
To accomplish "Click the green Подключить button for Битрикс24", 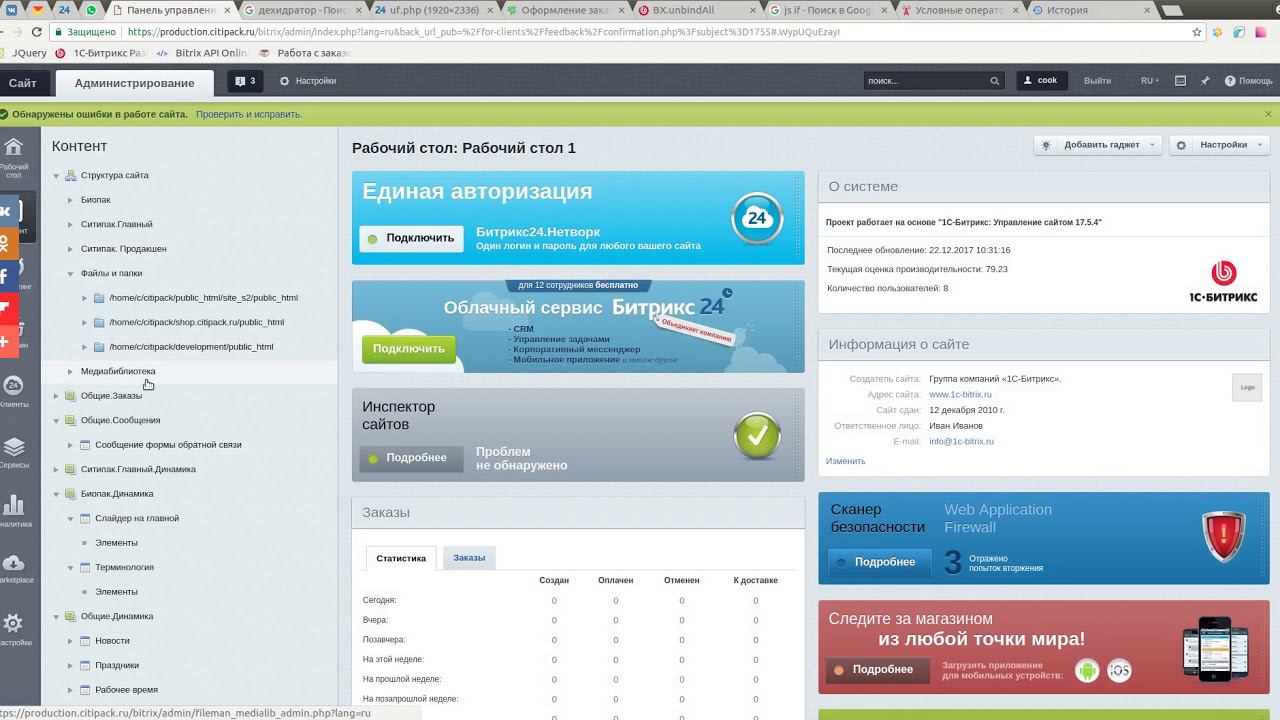I will point(409,349).
